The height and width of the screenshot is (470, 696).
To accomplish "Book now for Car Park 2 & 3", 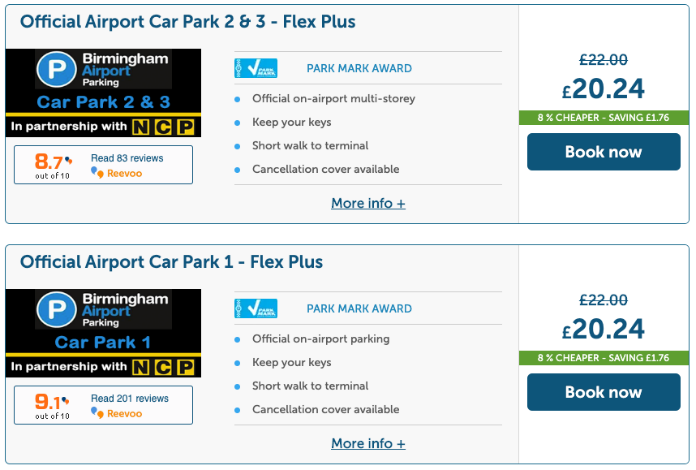I will pos(603,152).
